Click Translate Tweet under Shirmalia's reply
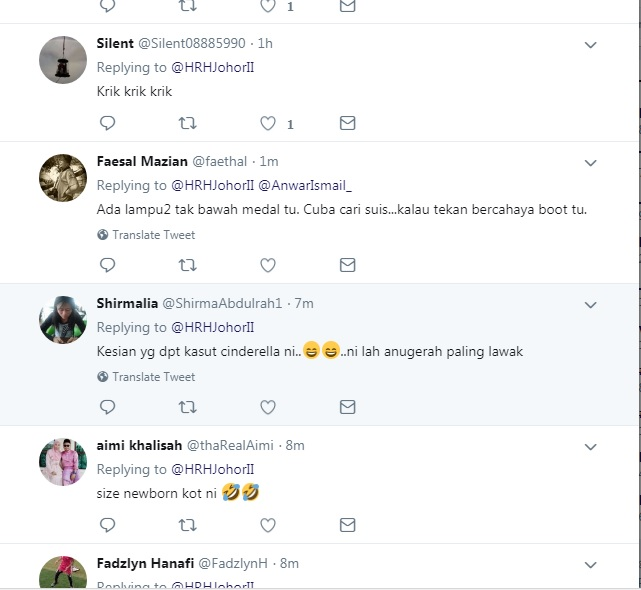The image size is (641, 590). point(153,377)
